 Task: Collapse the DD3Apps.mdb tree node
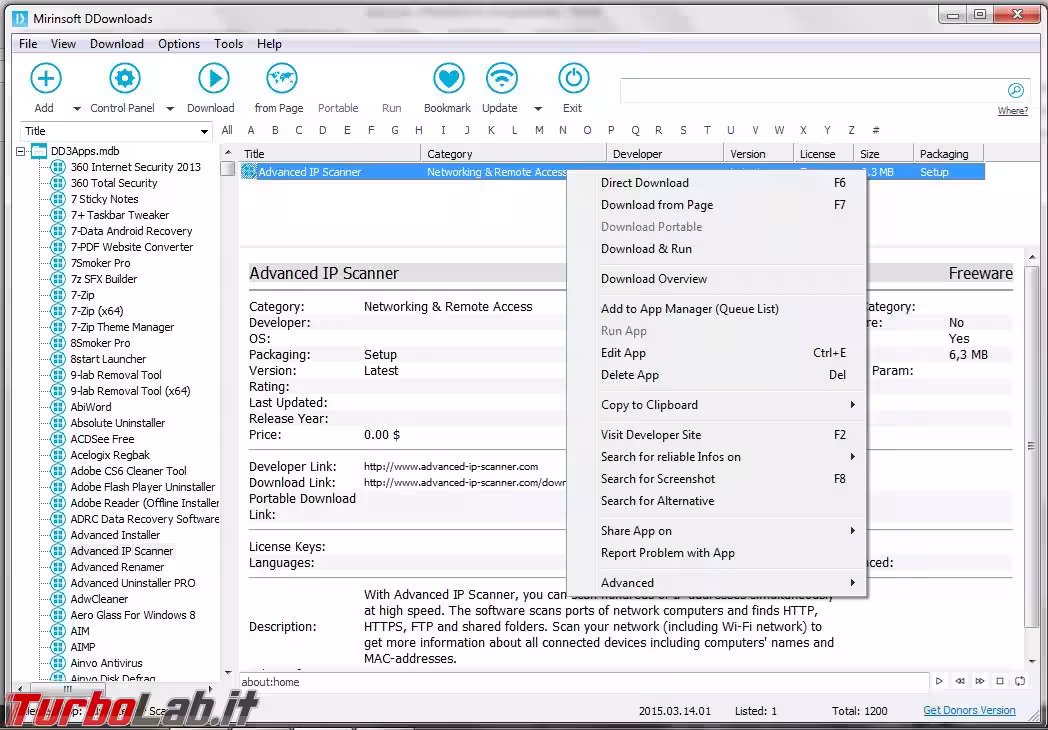click(21, 151)
